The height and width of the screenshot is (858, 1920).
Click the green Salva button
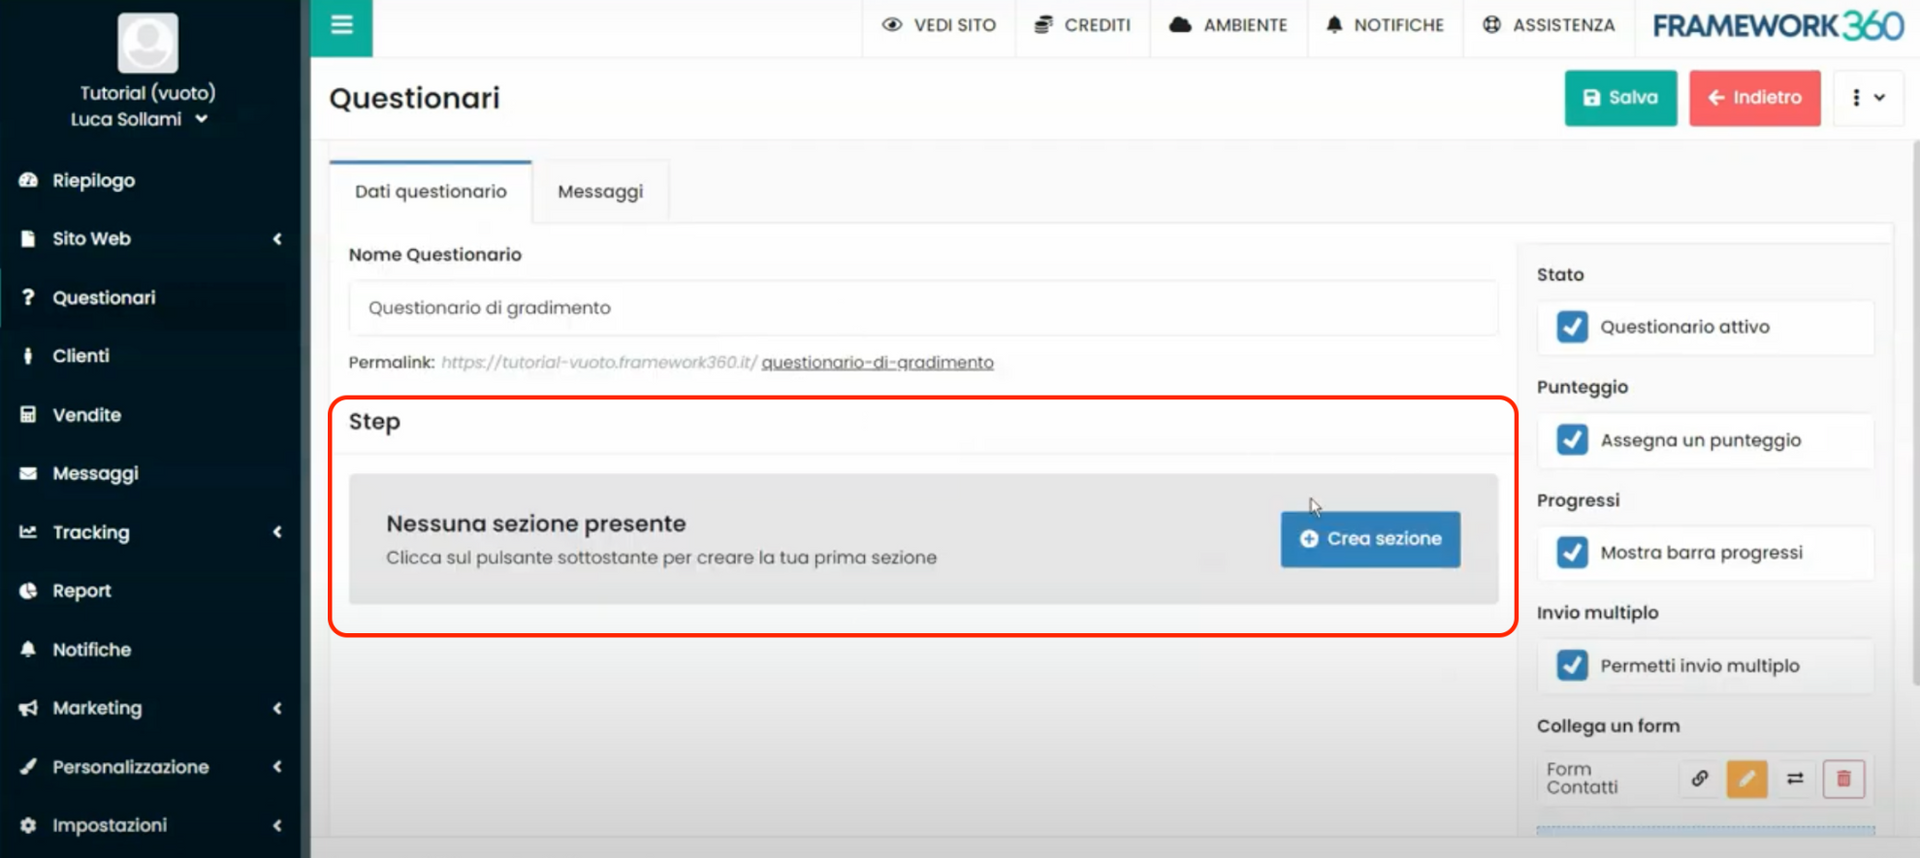coord(1620,98)
